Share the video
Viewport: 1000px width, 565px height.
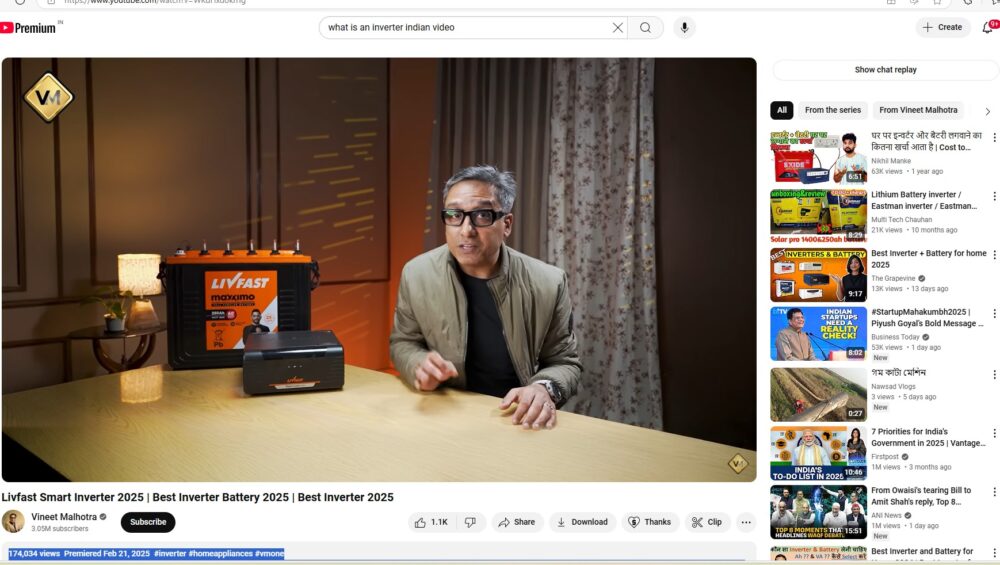(x=517, y=522)
